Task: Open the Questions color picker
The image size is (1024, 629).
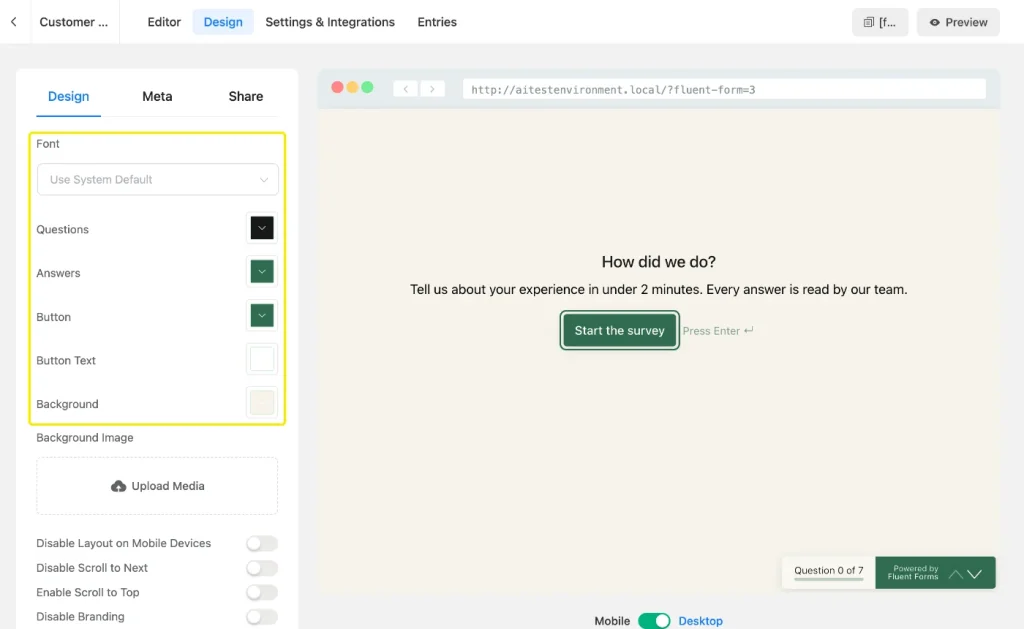Action: click(x=262, y=228)
